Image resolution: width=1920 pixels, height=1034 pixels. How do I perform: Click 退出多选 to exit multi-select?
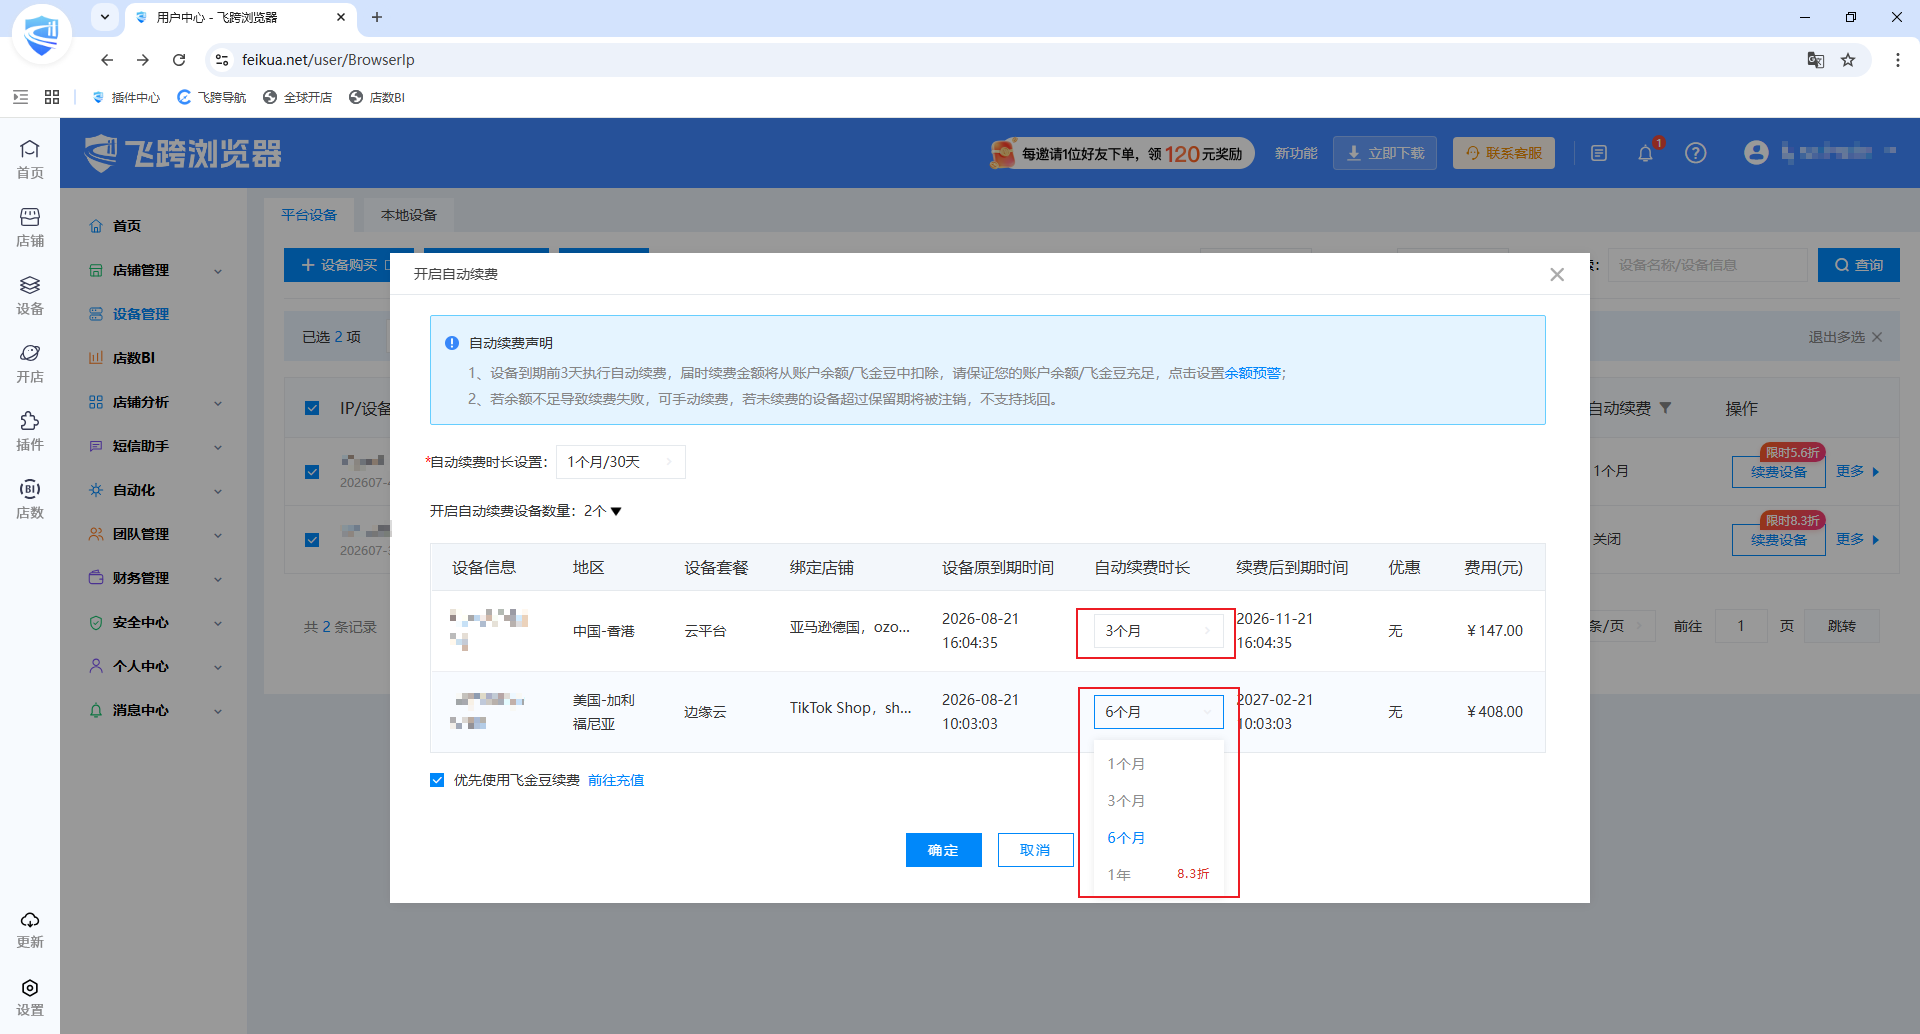pos(1846,337)
